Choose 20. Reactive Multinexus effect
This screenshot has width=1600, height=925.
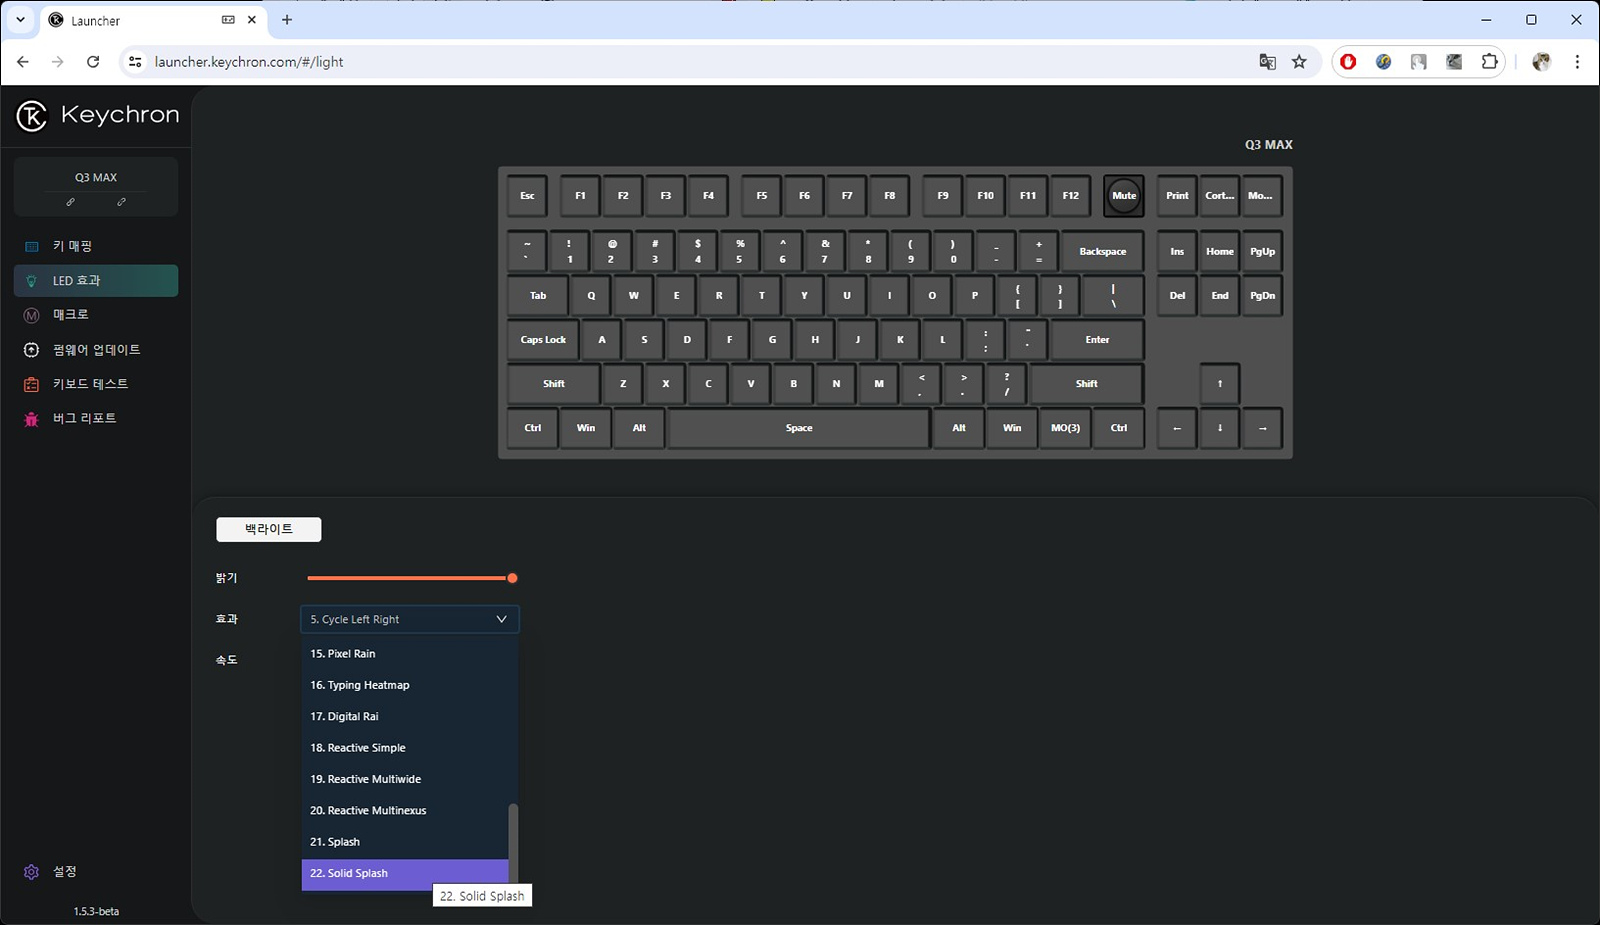(x=405, y=811)
